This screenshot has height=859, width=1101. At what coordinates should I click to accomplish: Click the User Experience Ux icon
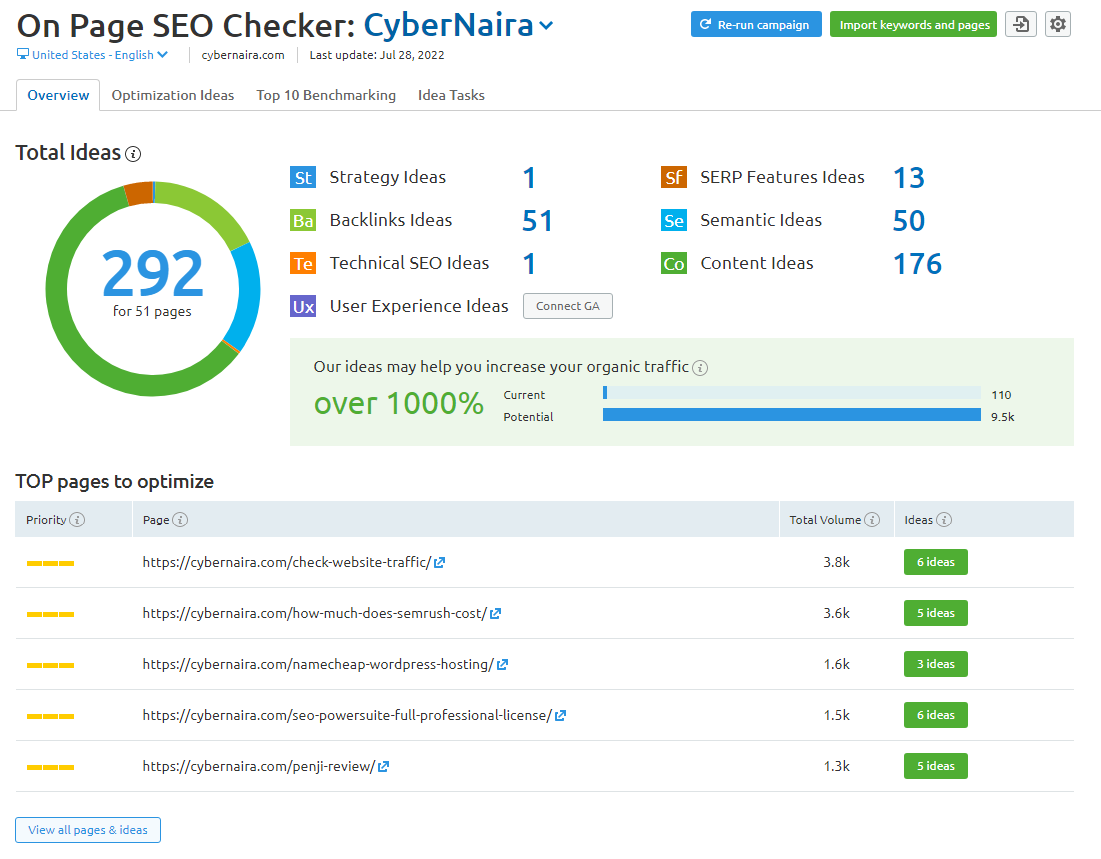click(303, 306)
